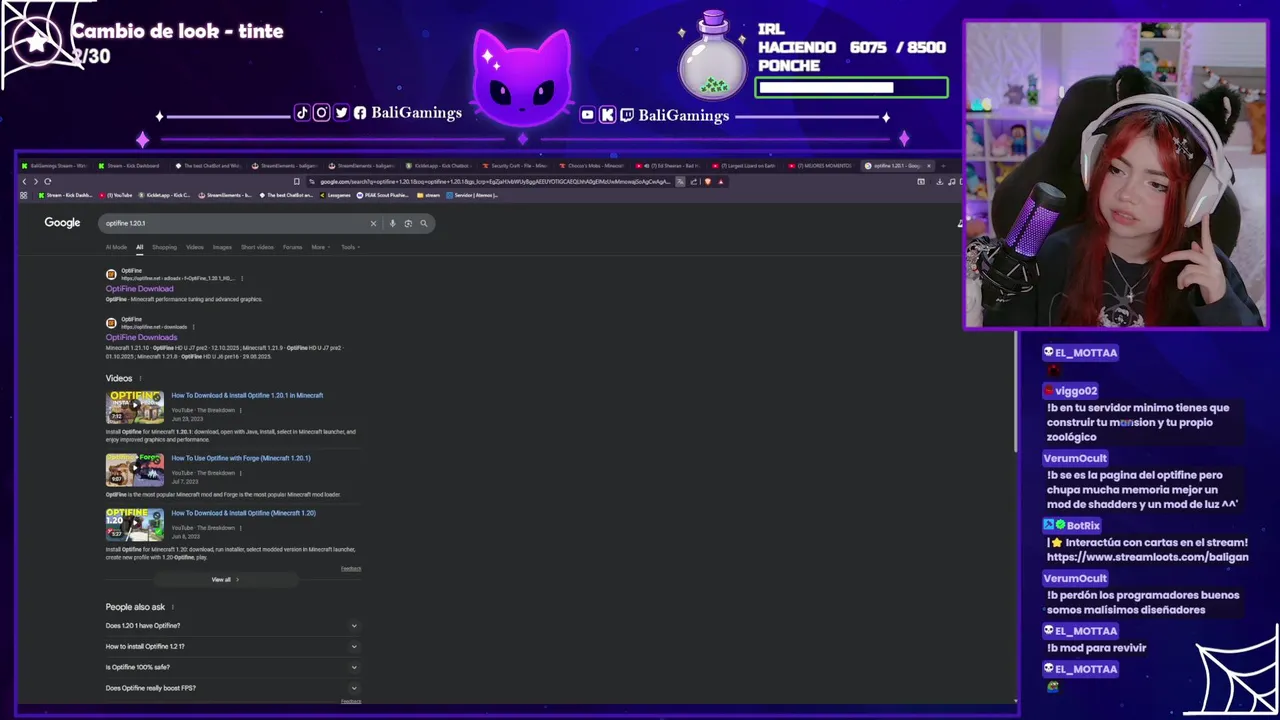Switch to the AI Mode search tab
This screenshot has width=1280, height=720.
[116, 247]
